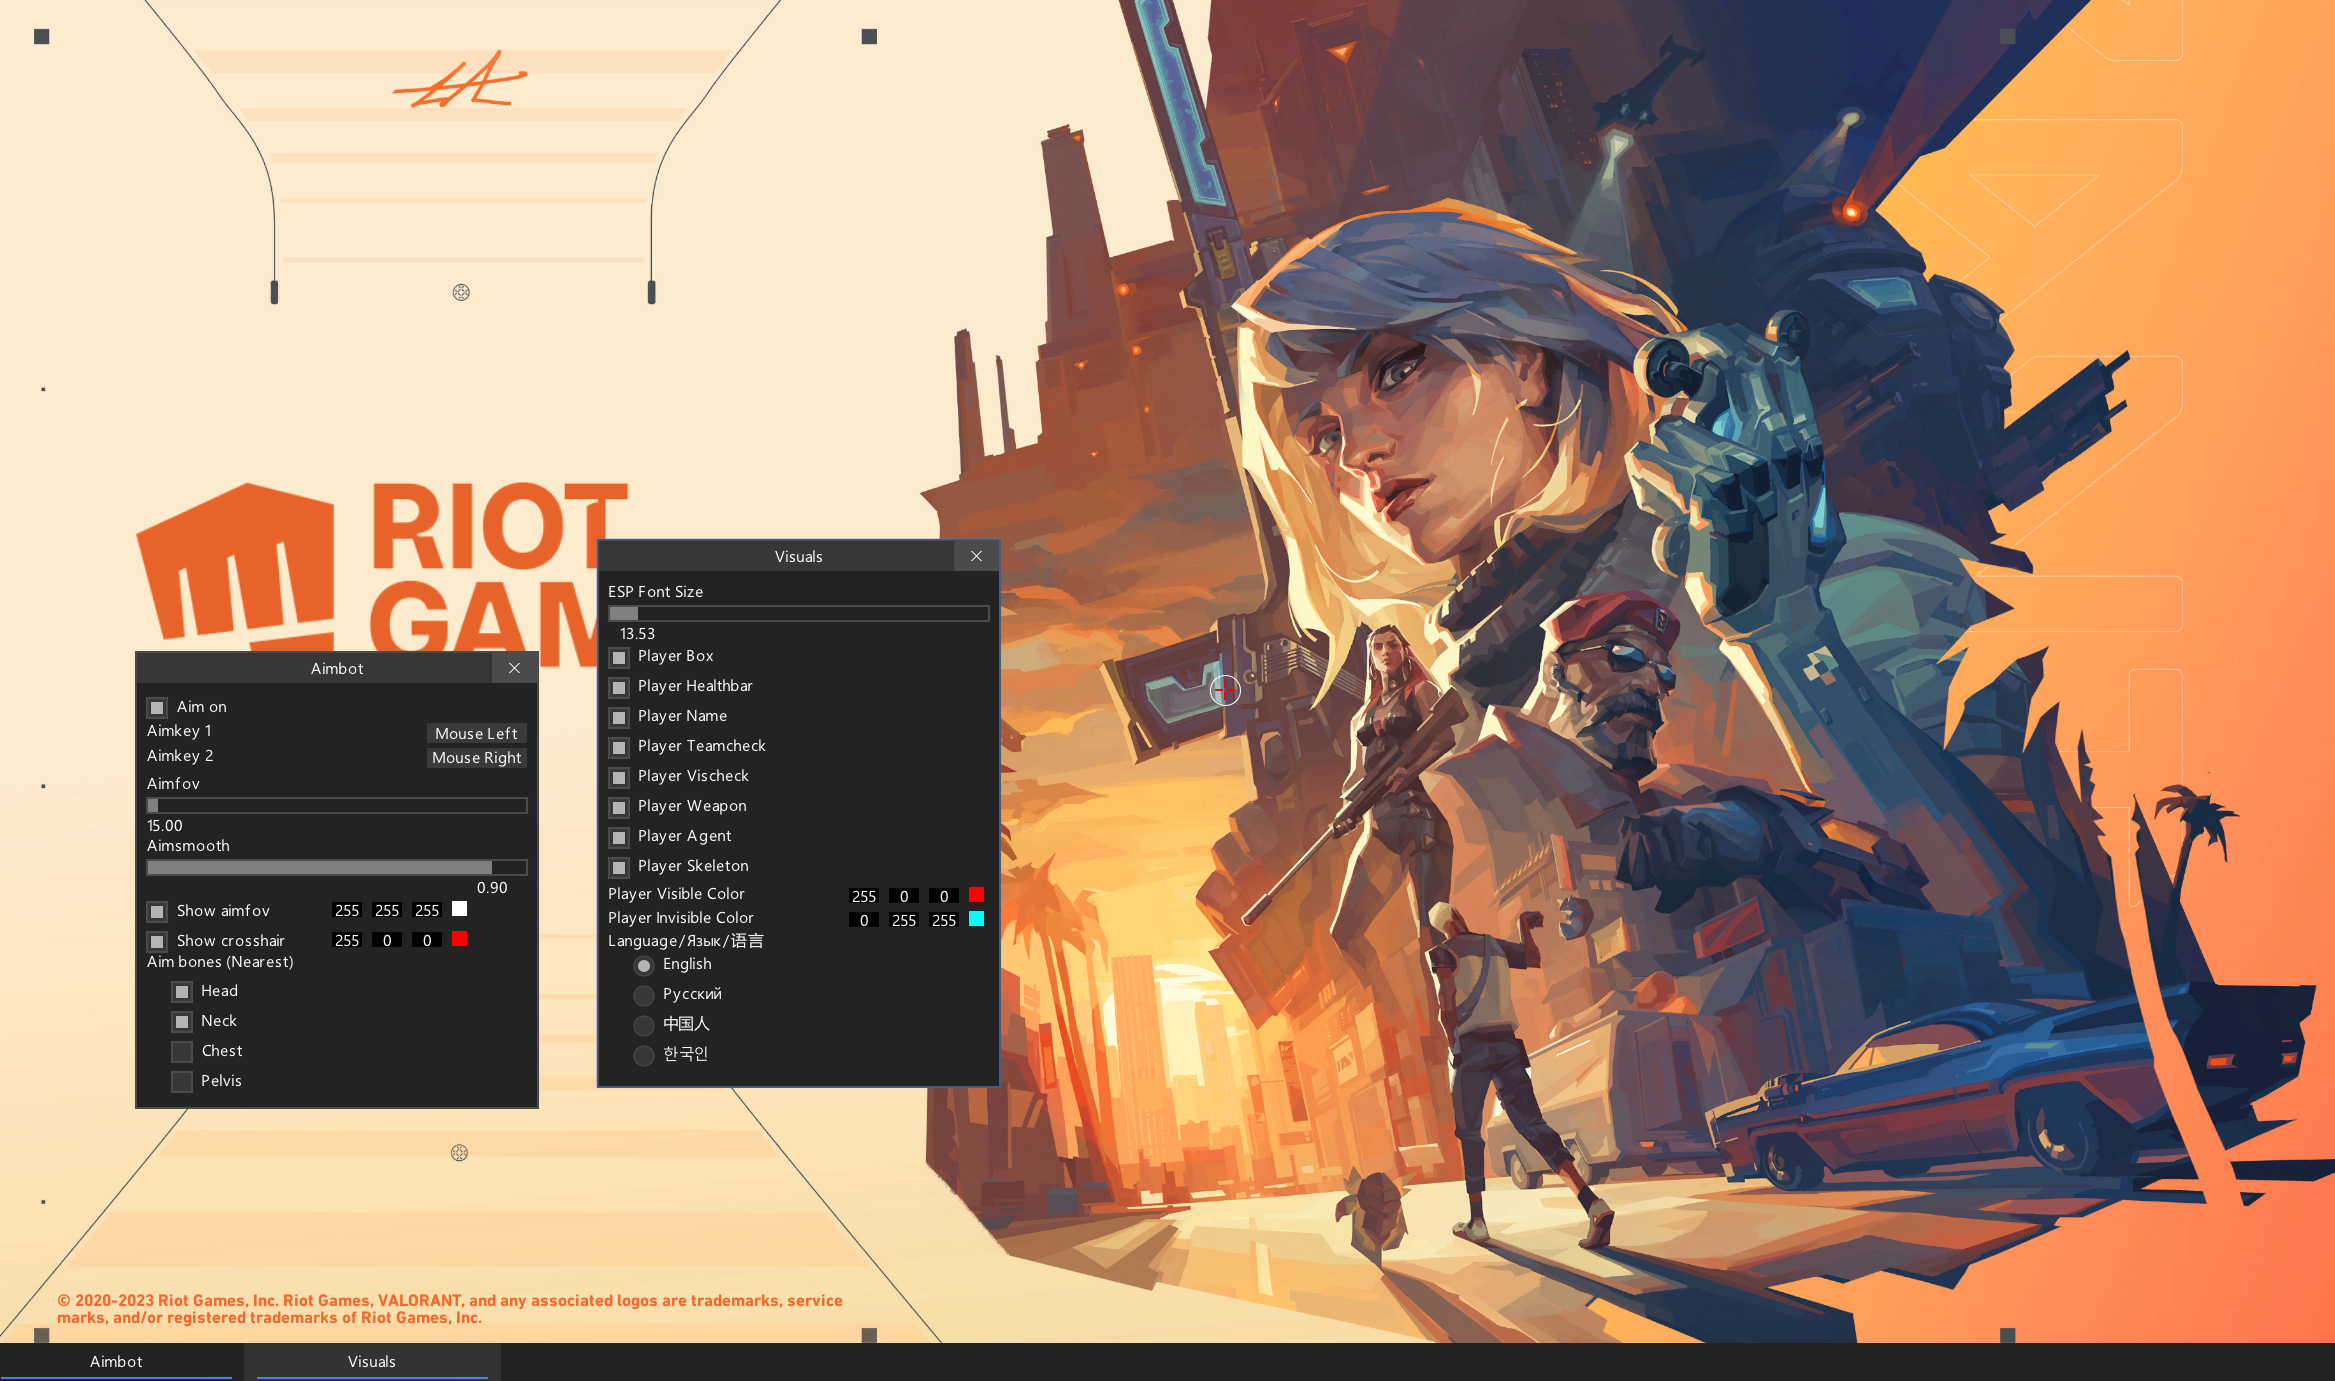This screenshot has height=1381, width=2335.
Task: Change Aimkey 1 Mouse Left binding
Action: (476, 733)
